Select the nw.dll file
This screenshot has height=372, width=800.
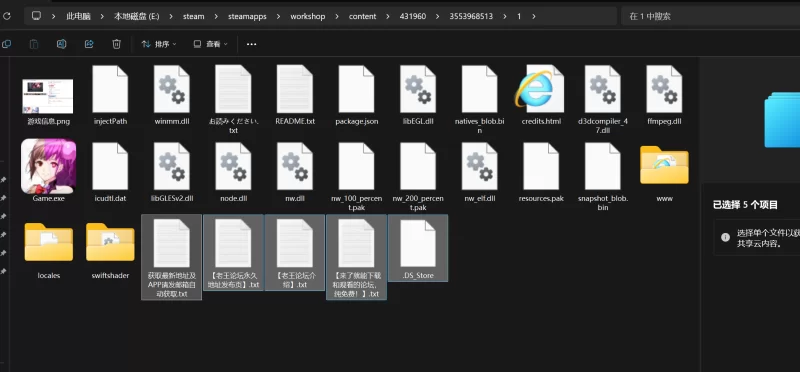coord(295,172)
